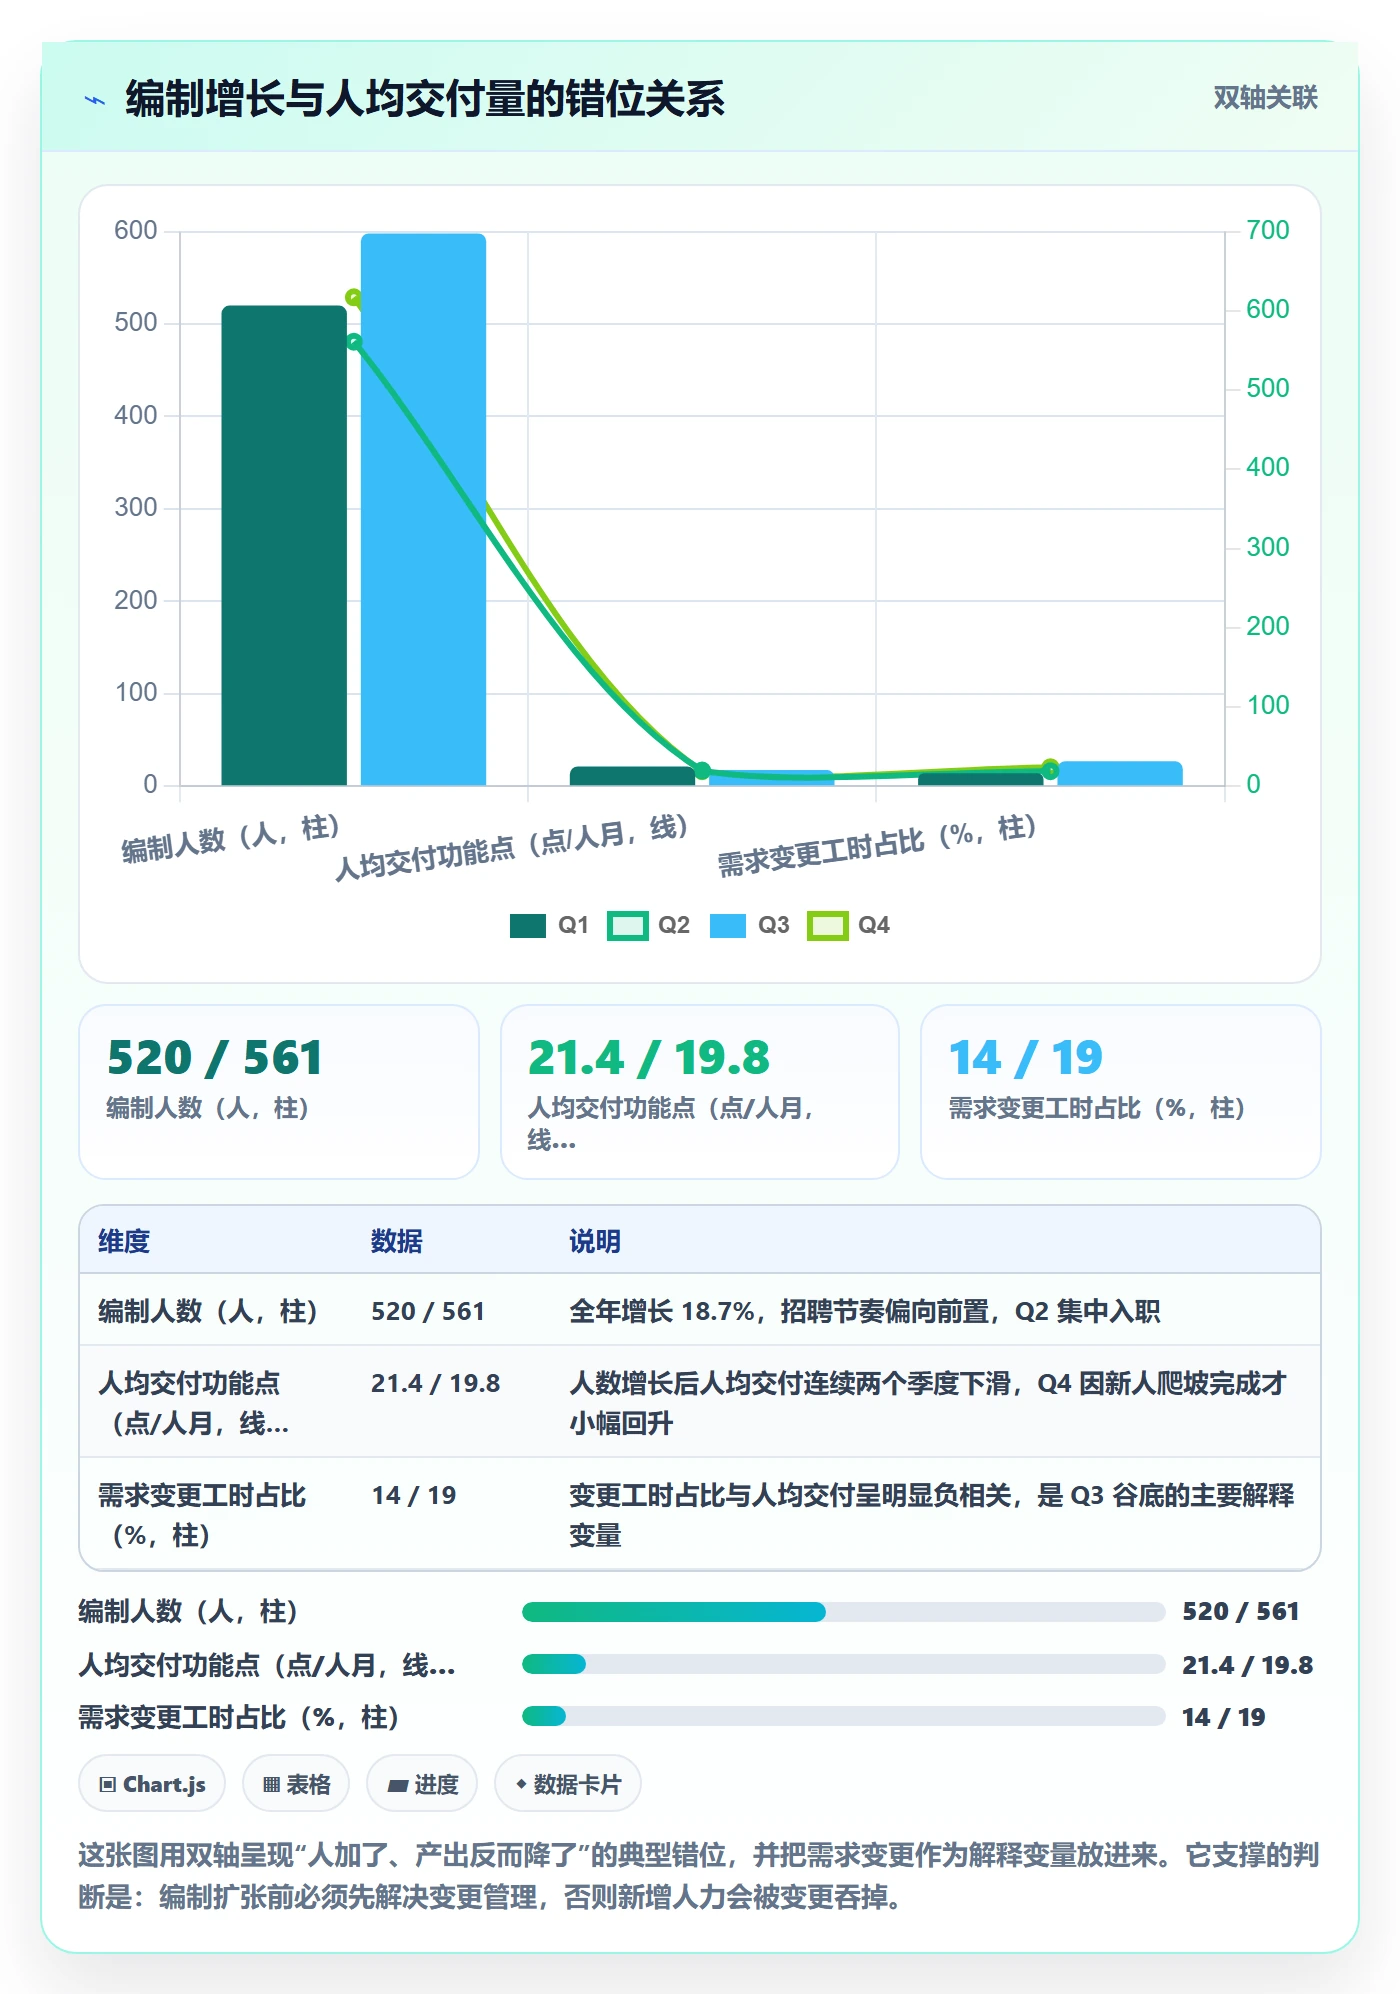Click the table cell '全年增长 18.7%' description

pyautogui.click(x=865, y=1310)
